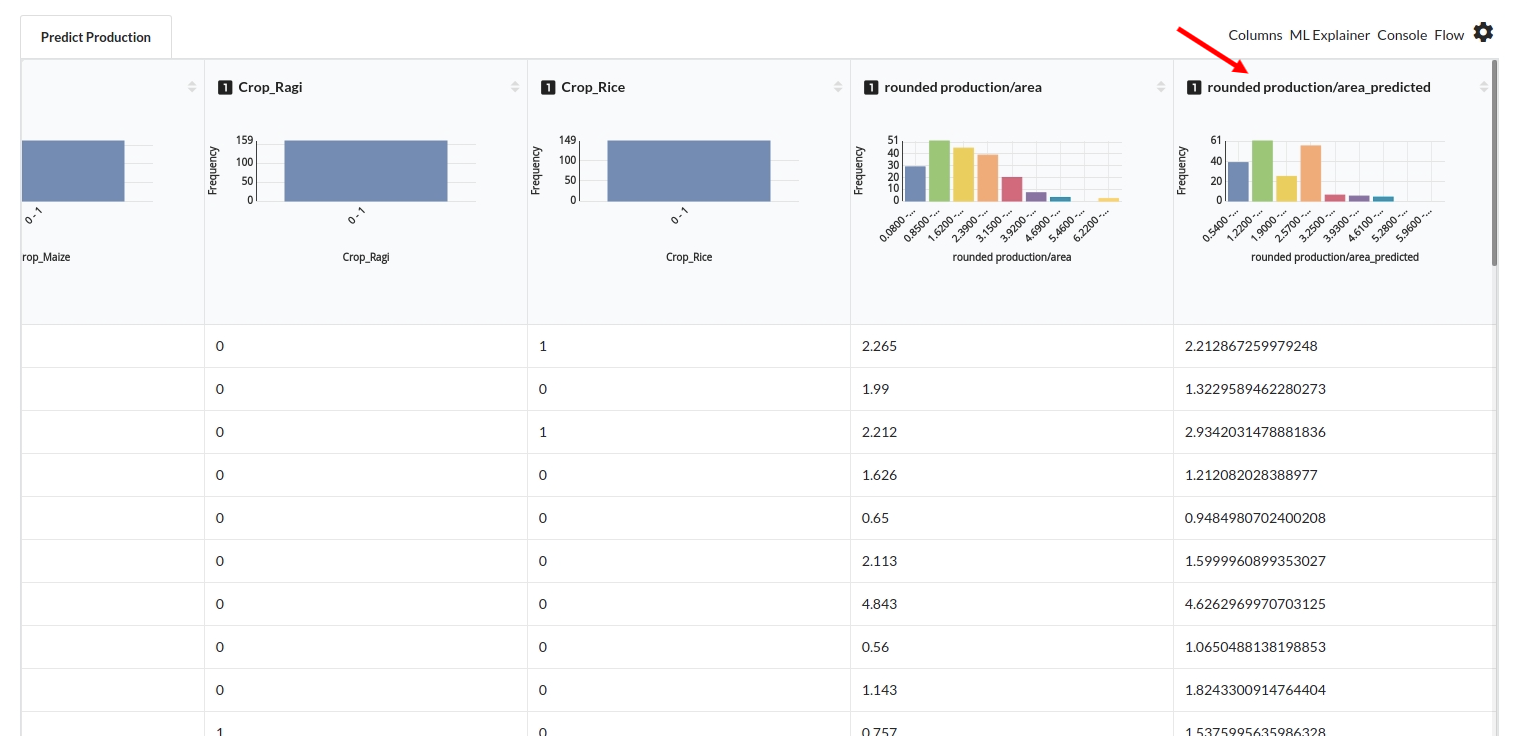Click the Crop_Rice axis label under its chart
This screenshot has width=1528, height=736.
689,257
